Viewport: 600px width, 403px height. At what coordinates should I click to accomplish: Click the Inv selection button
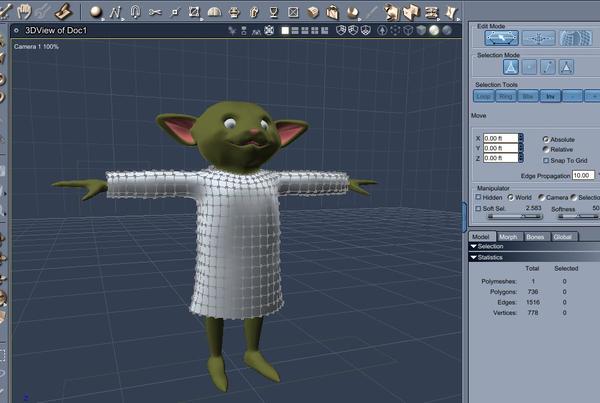click(x=550, y=96)
